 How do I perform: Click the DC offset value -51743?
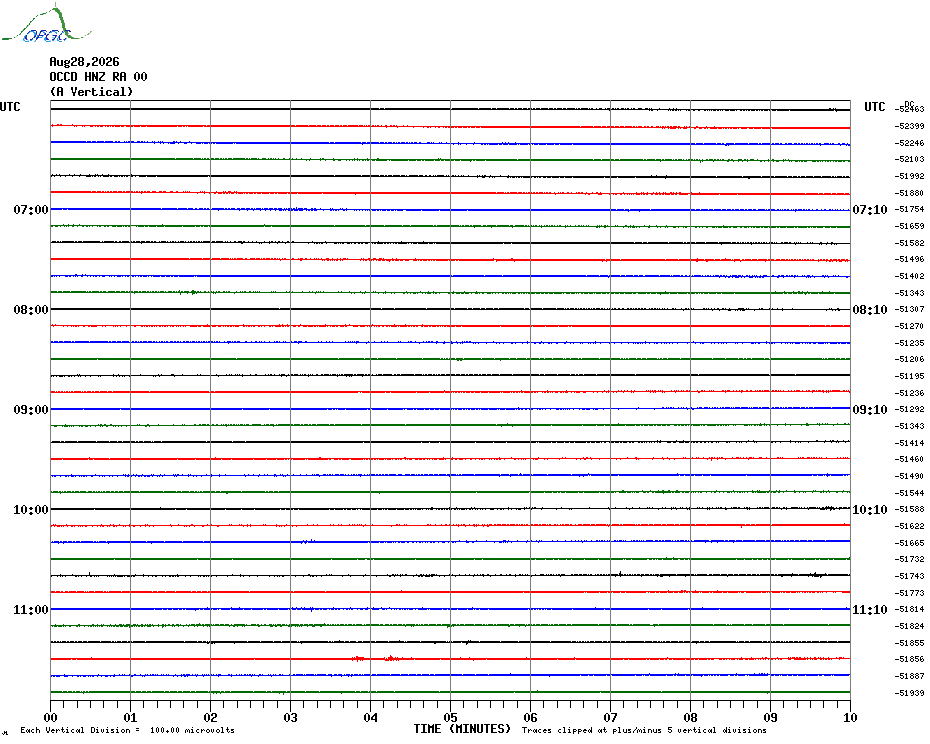click(910, 576)
